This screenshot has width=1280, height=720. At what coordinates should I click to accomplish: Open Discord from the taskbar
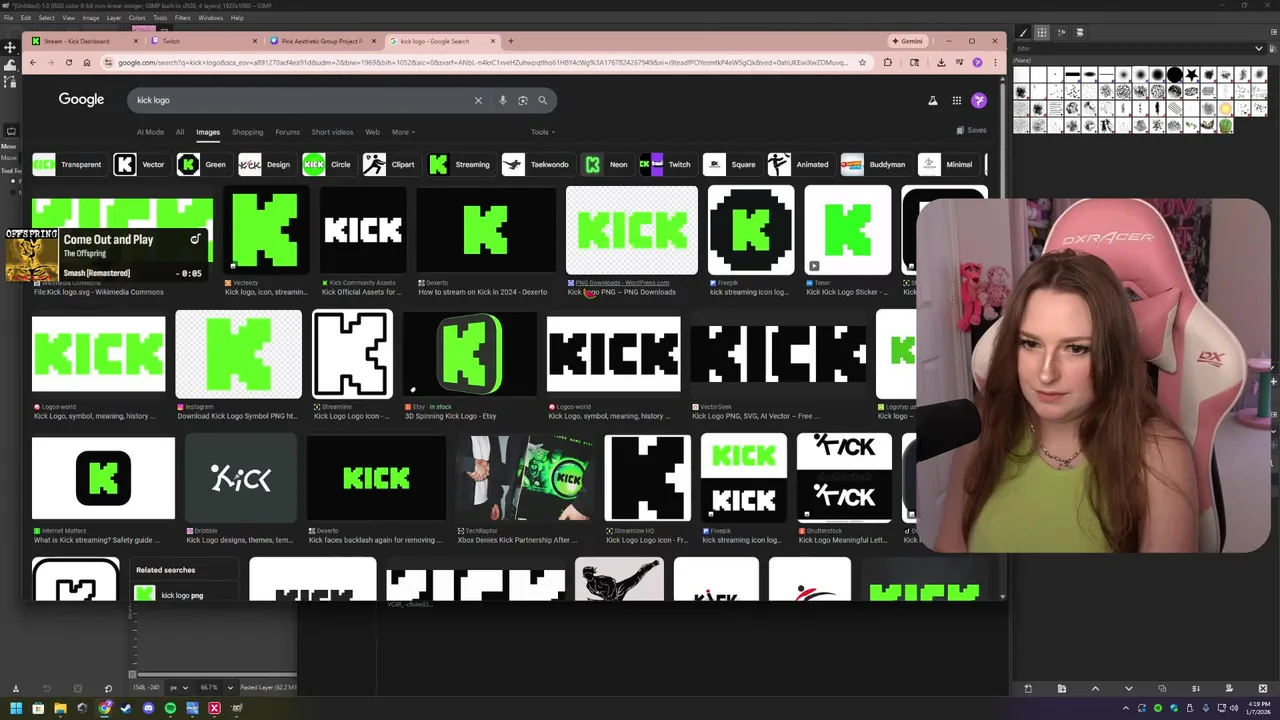[x=148, y=708]
